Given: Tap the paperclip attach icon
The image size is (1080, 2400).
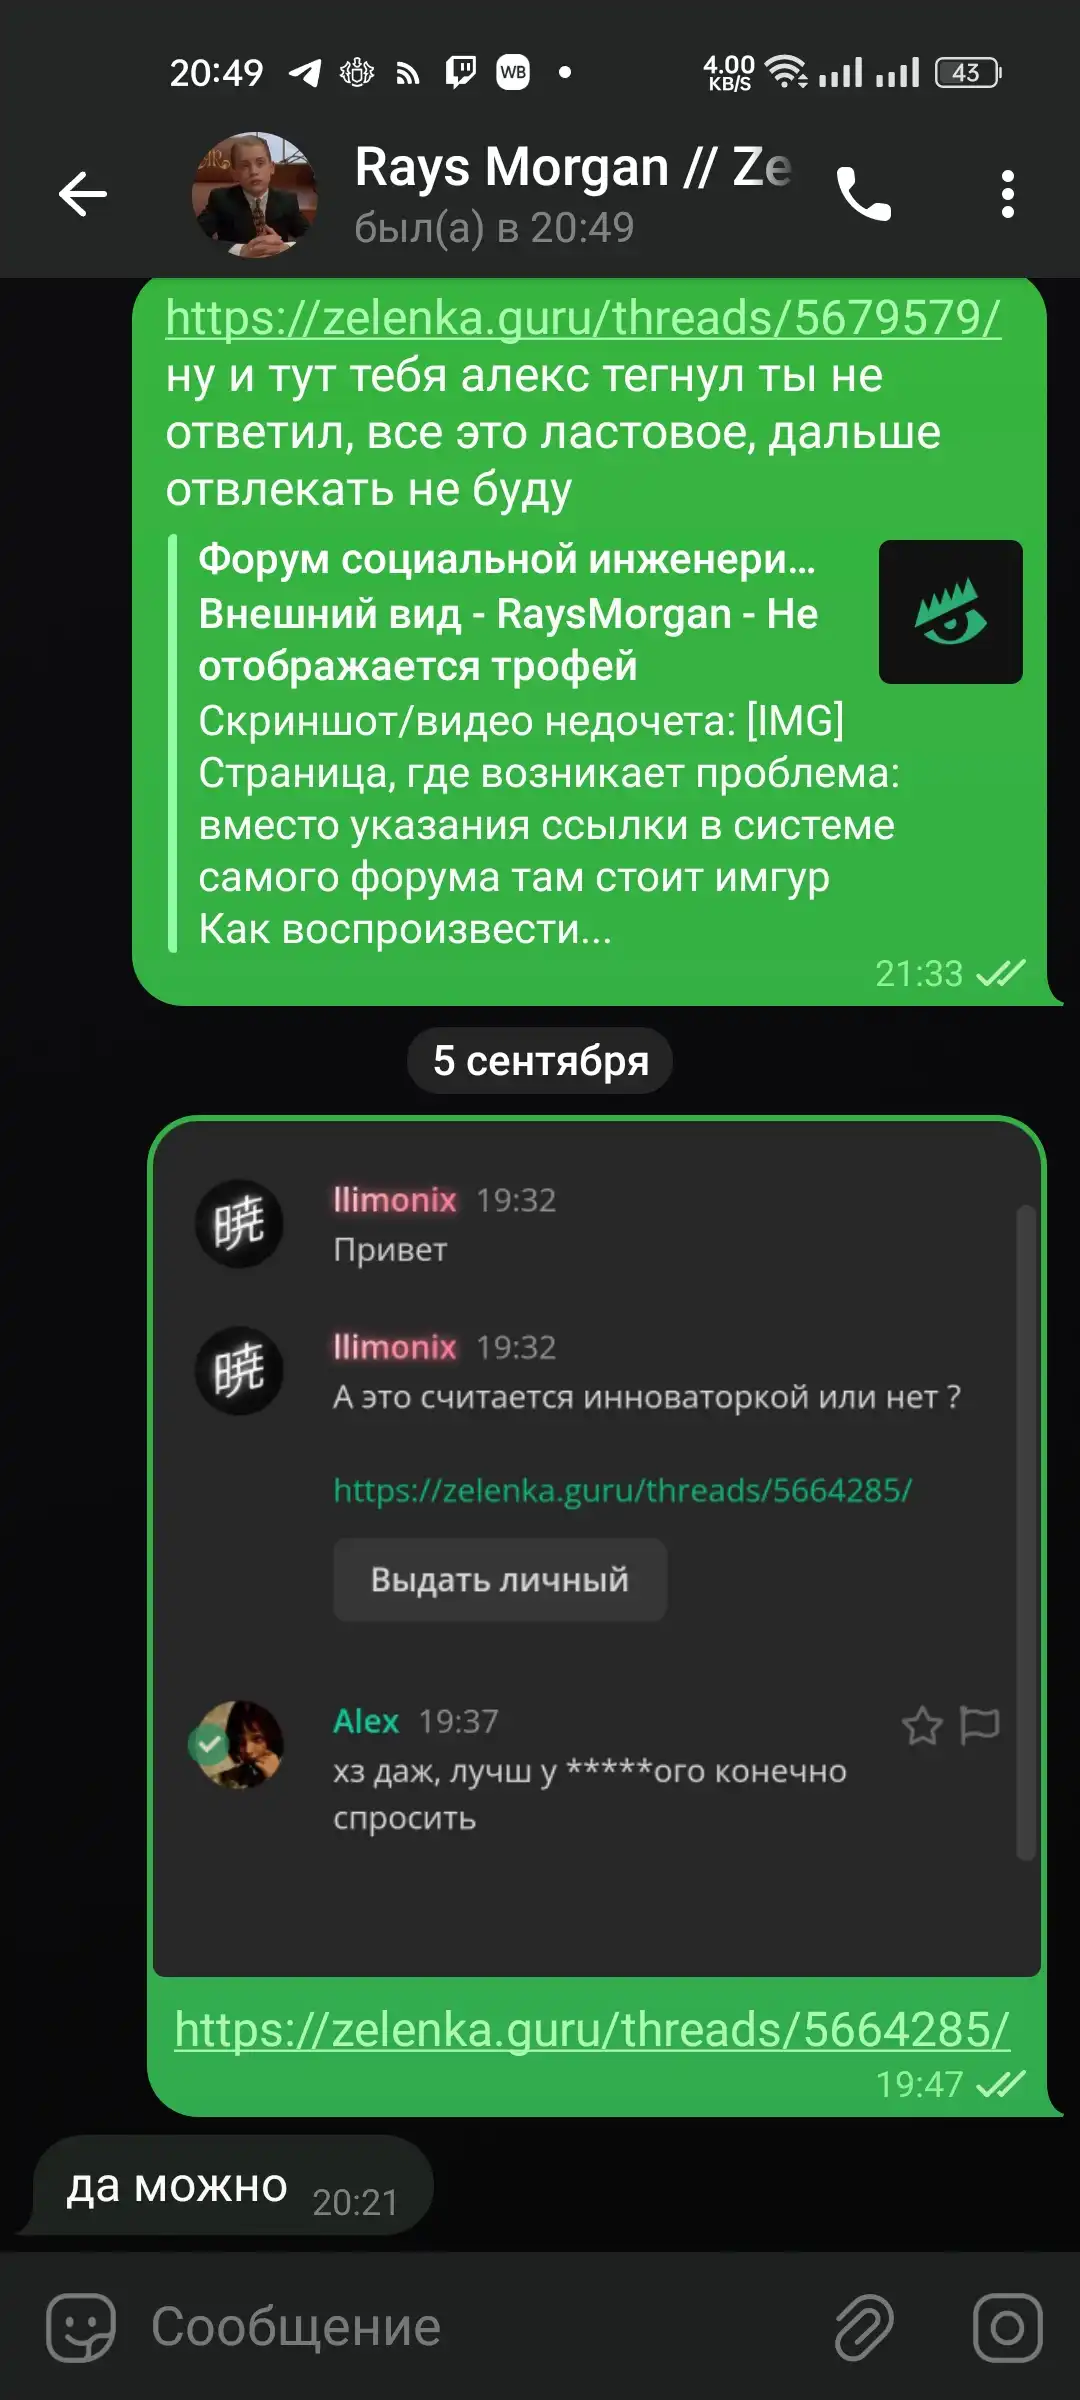Looking at the screenshot, I should click(x=864, y=2327).
